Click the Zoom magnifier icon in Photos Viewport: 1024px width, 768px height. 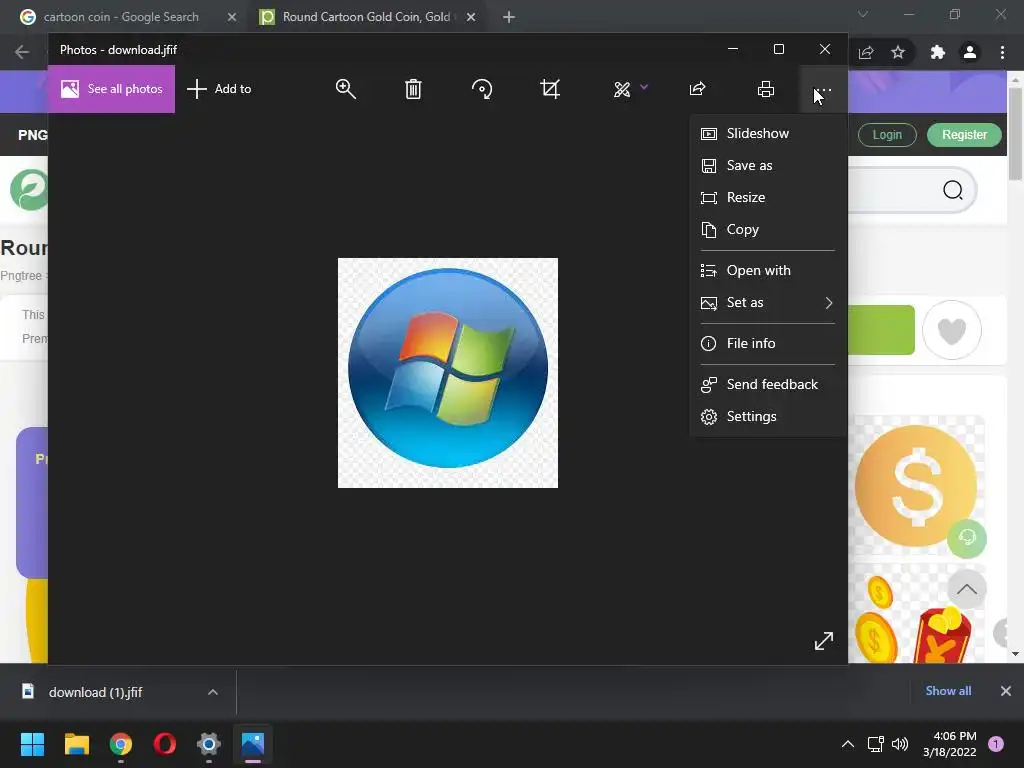(345, 89)
